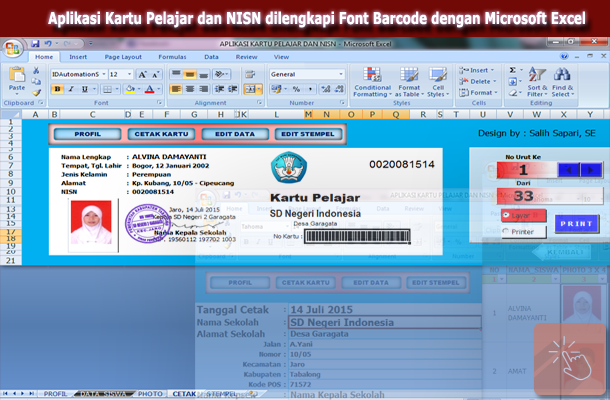
Task: Open the PROFIL sheet tab
Action: click(x=55, y=394)
